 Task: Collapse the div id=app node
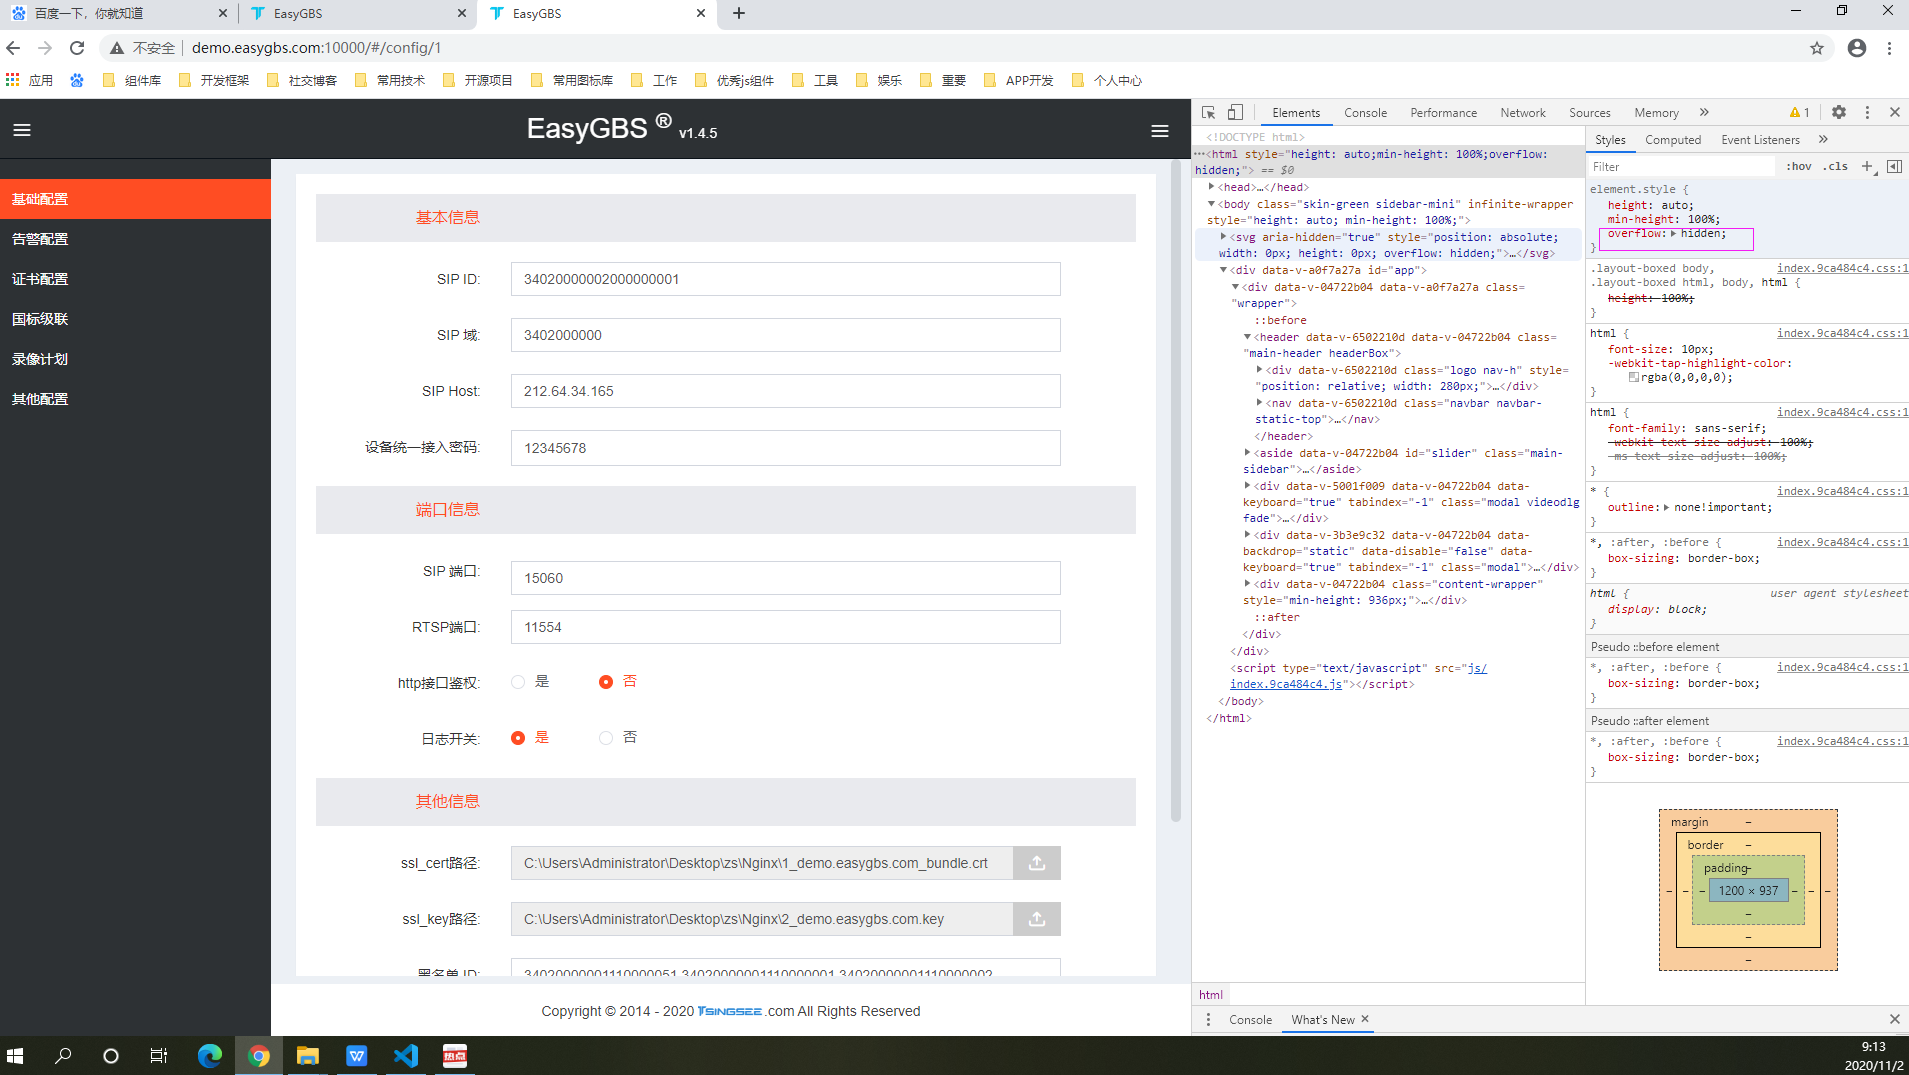click(x=1223, y=270)
